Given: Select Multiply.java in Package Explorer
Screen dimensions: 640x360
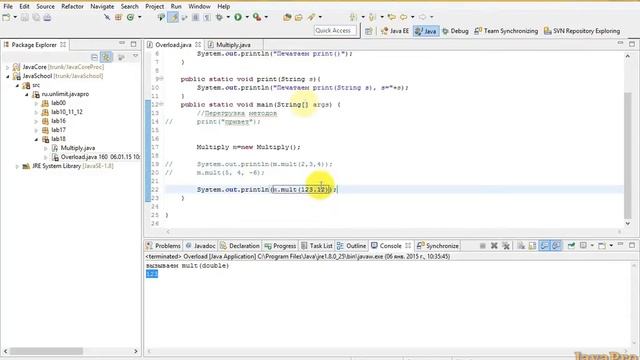Looking at the screenshot, I should pyautogui.click(x=78, y=148).
